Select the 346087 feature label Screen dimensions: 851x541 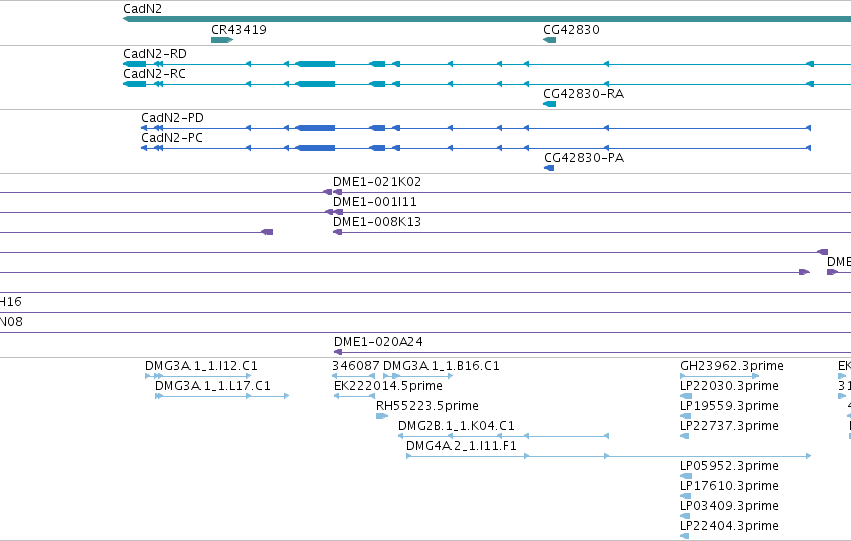355,366
